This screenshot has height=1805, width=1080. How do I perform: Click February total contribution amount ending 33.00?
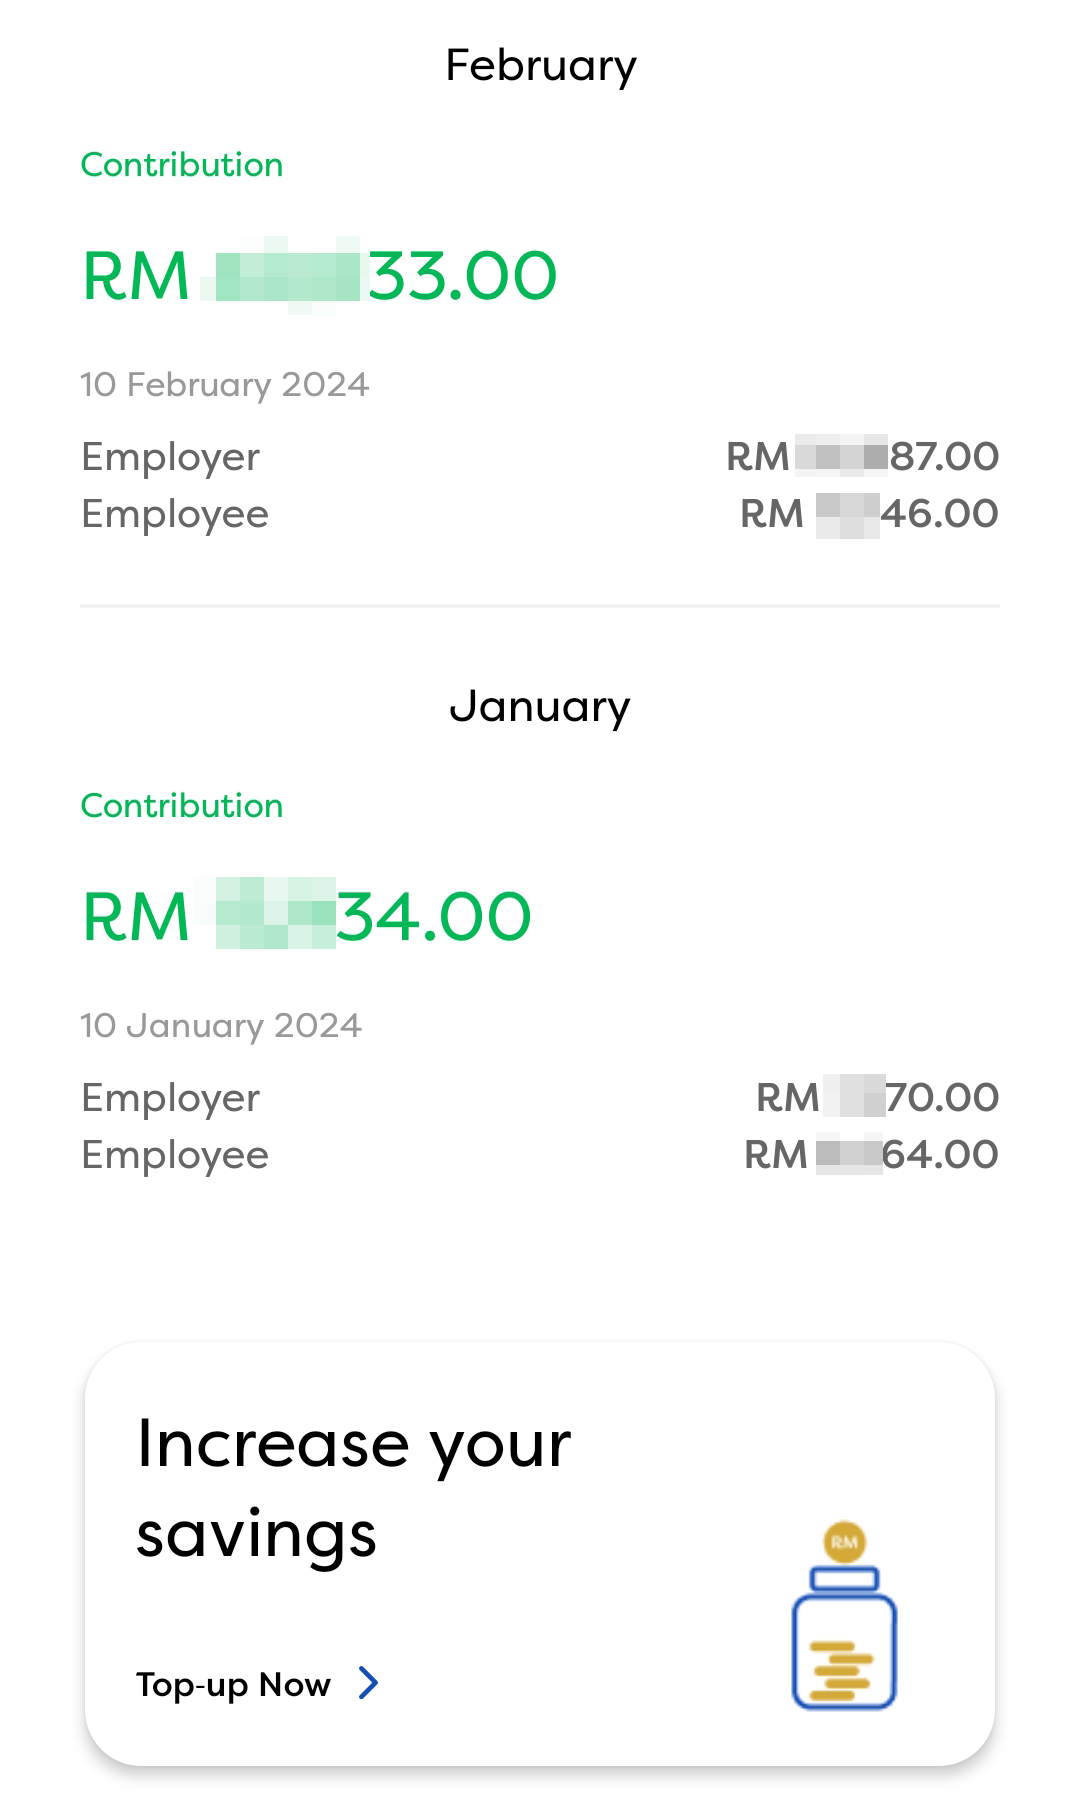[x=319, y=276]
